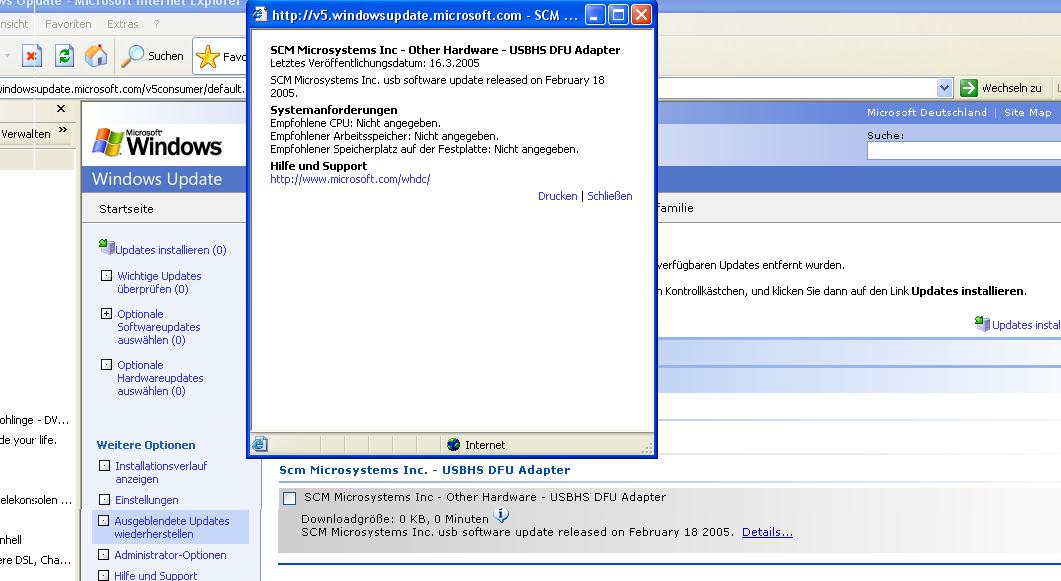Screen dimensions: 1061x581
Task: Click the Stop icon in IE toolbar
Action: tap(32, 55)
